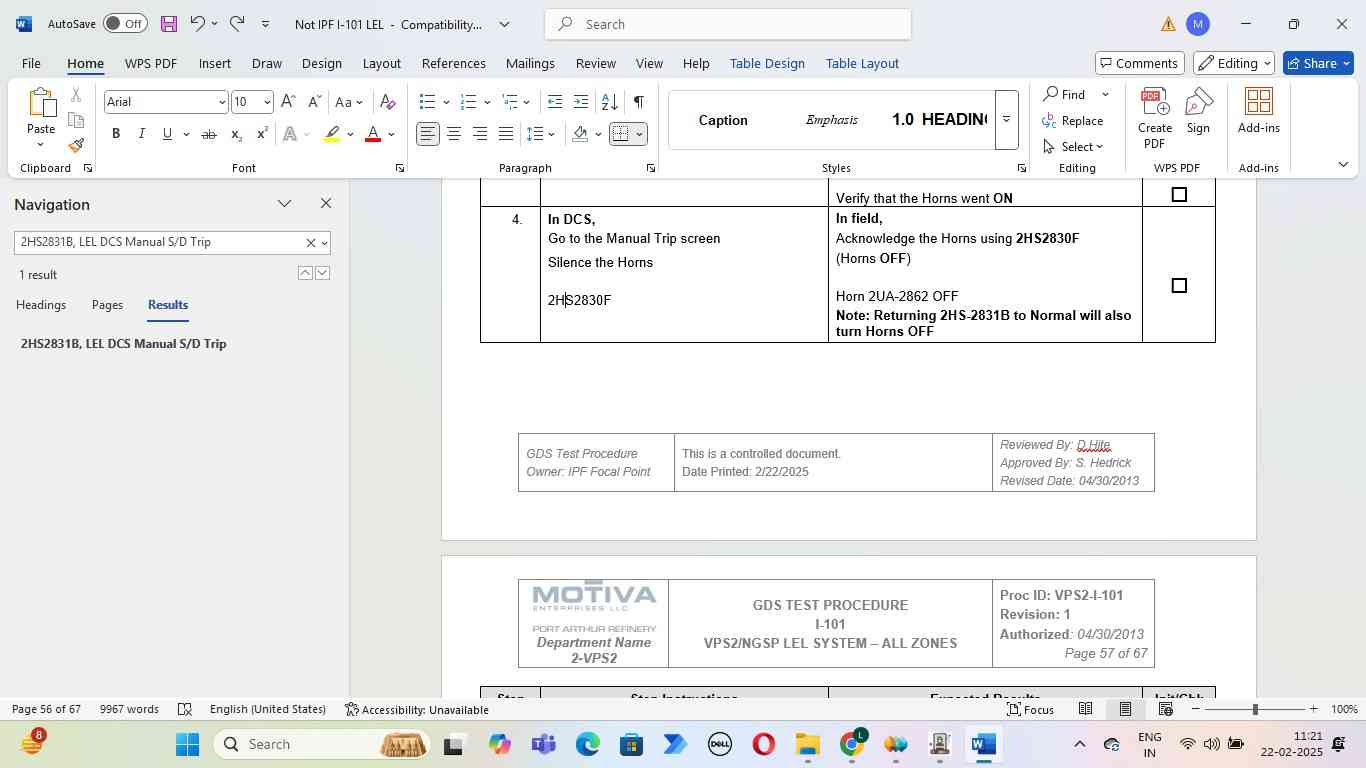Click the Format Painter icon
This screenshot has width=1366, height=768.
pos(76,145)
